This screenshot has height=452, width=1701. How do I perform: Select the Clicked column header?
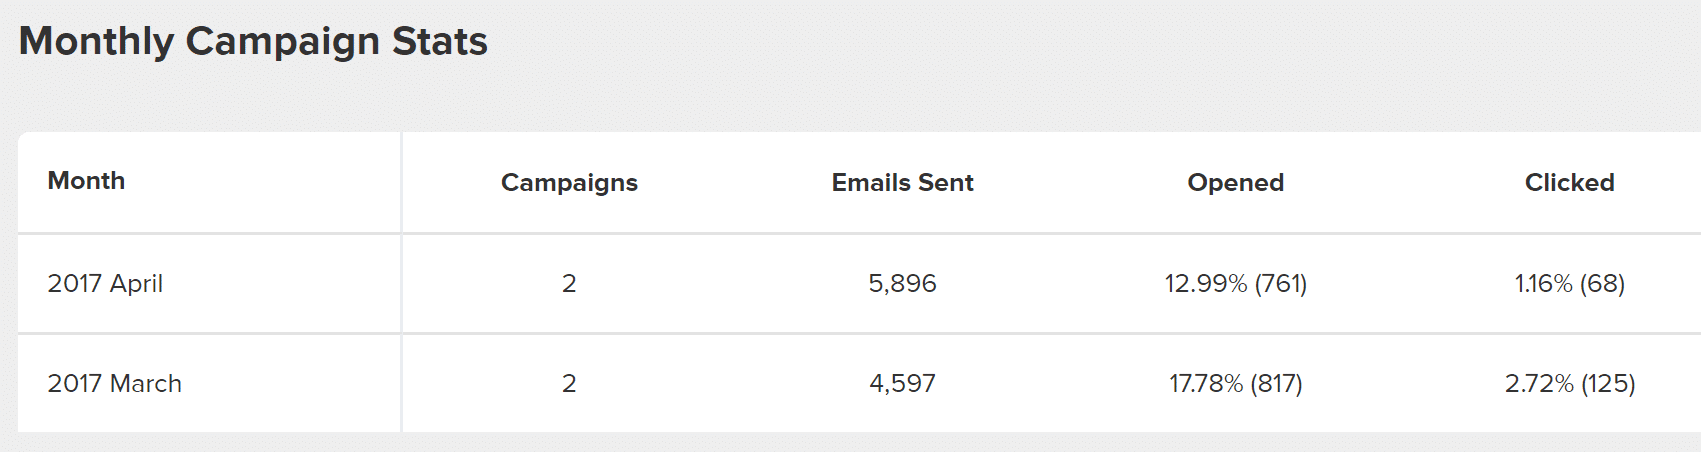pos(1569,183)
